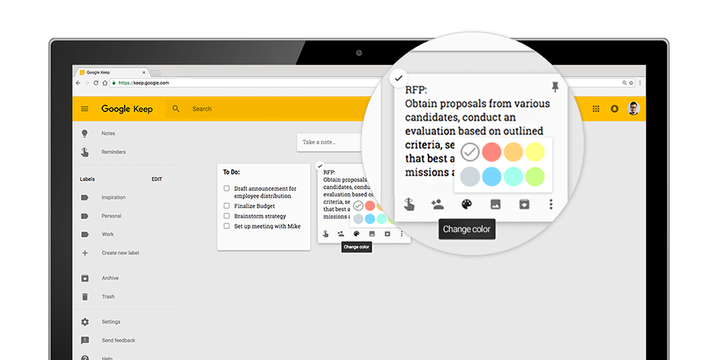Screen dimensions: 720x360
Task: Click the search magnifier icon
Action: 176,109
